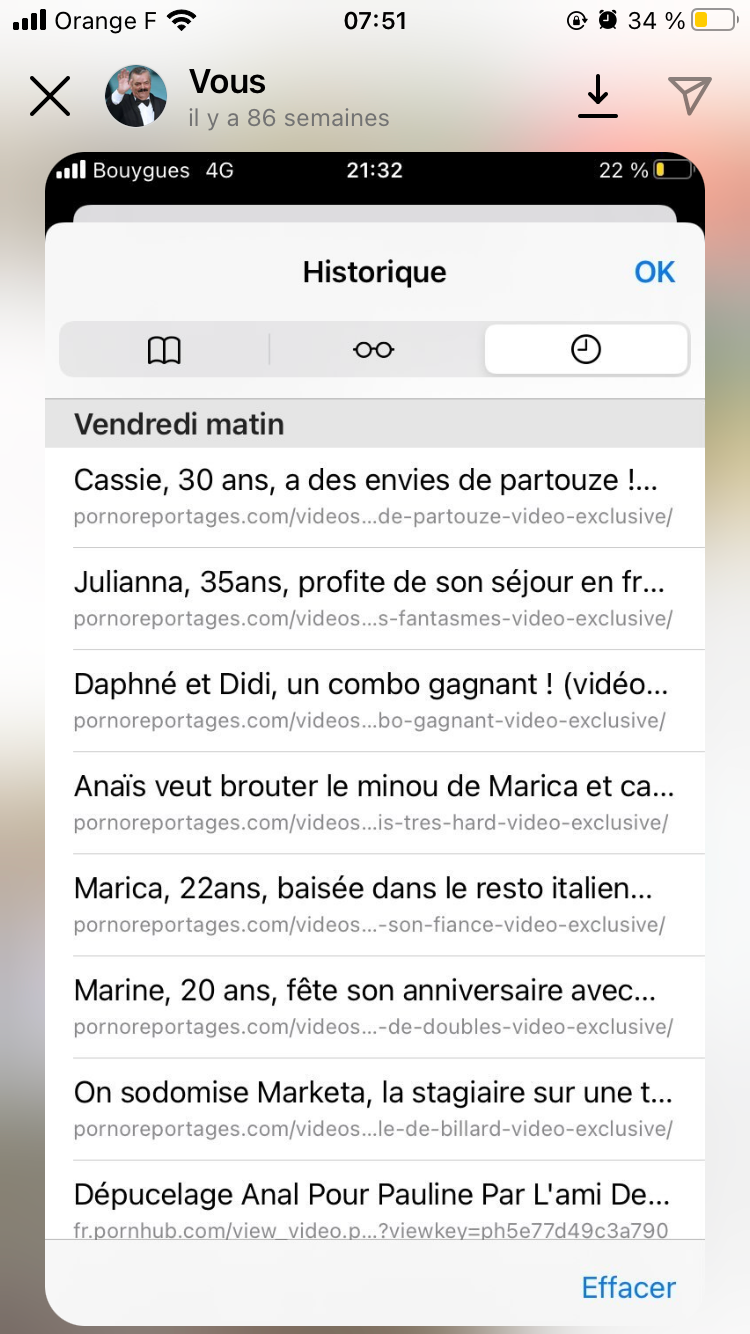
Task: Open the history entry starting with "Anaïs"
Action: click(x=375, y=803)
